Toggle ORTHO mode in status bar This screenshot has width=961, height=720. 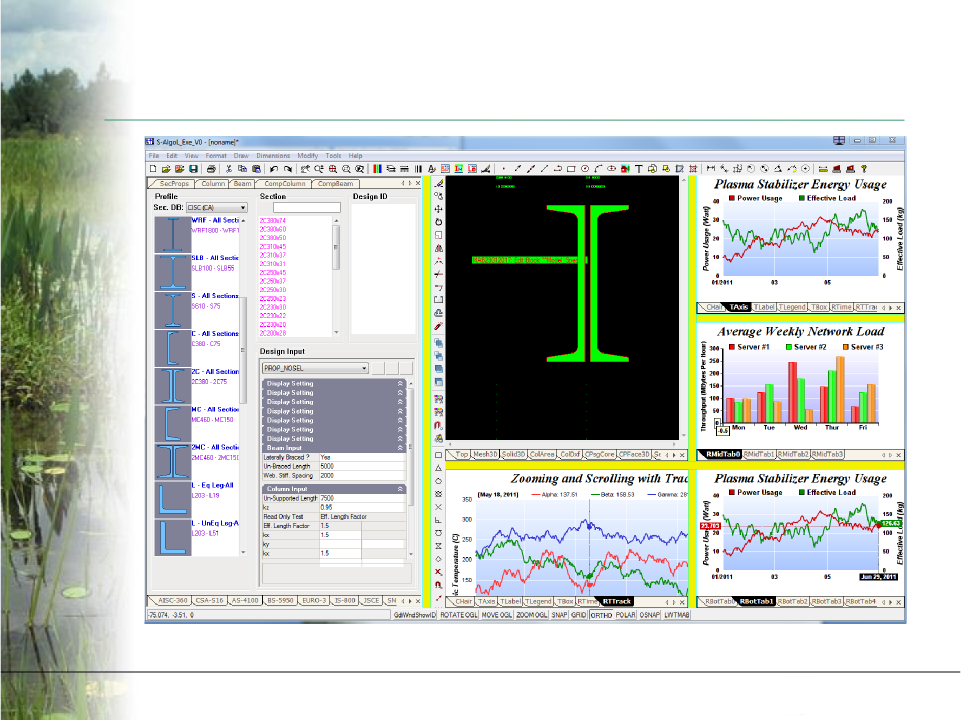click(x=601, y=615)
